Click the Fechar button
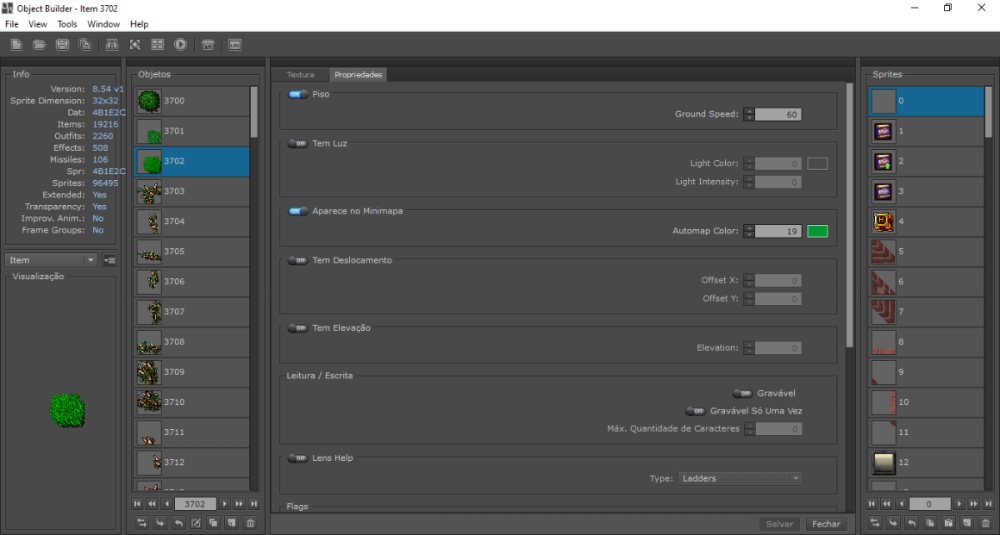The height and width of the screenshot is (535, 1000). tap(826, 524)
